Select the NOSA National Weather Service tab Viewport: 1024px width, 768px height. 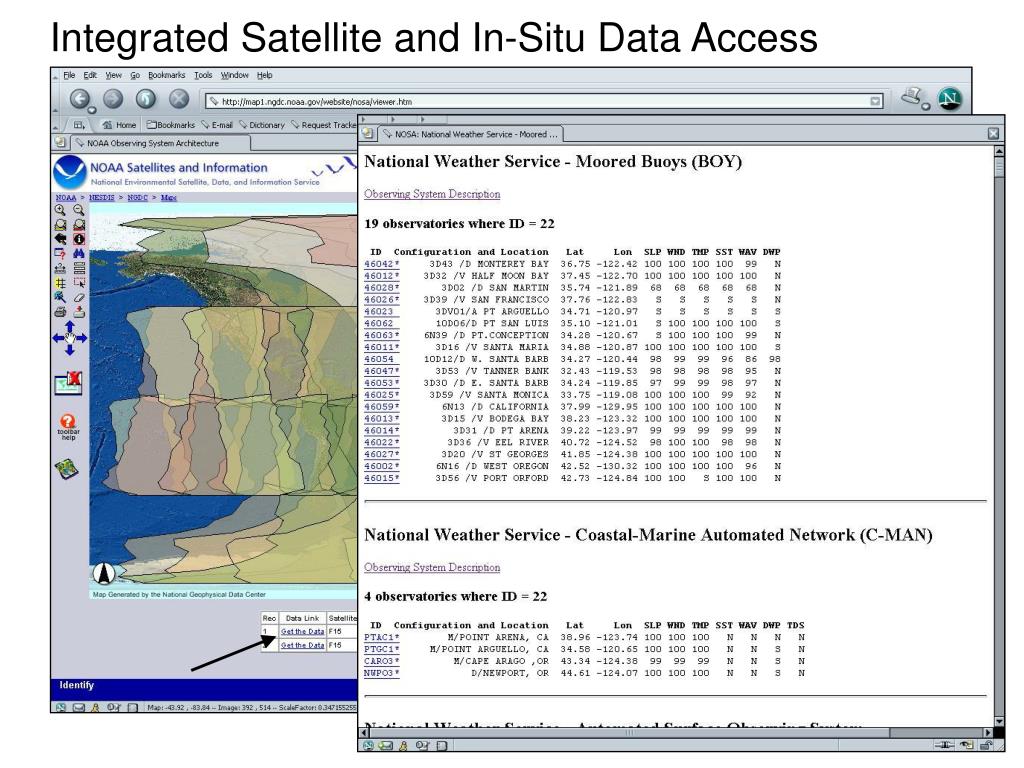[471, 134]
